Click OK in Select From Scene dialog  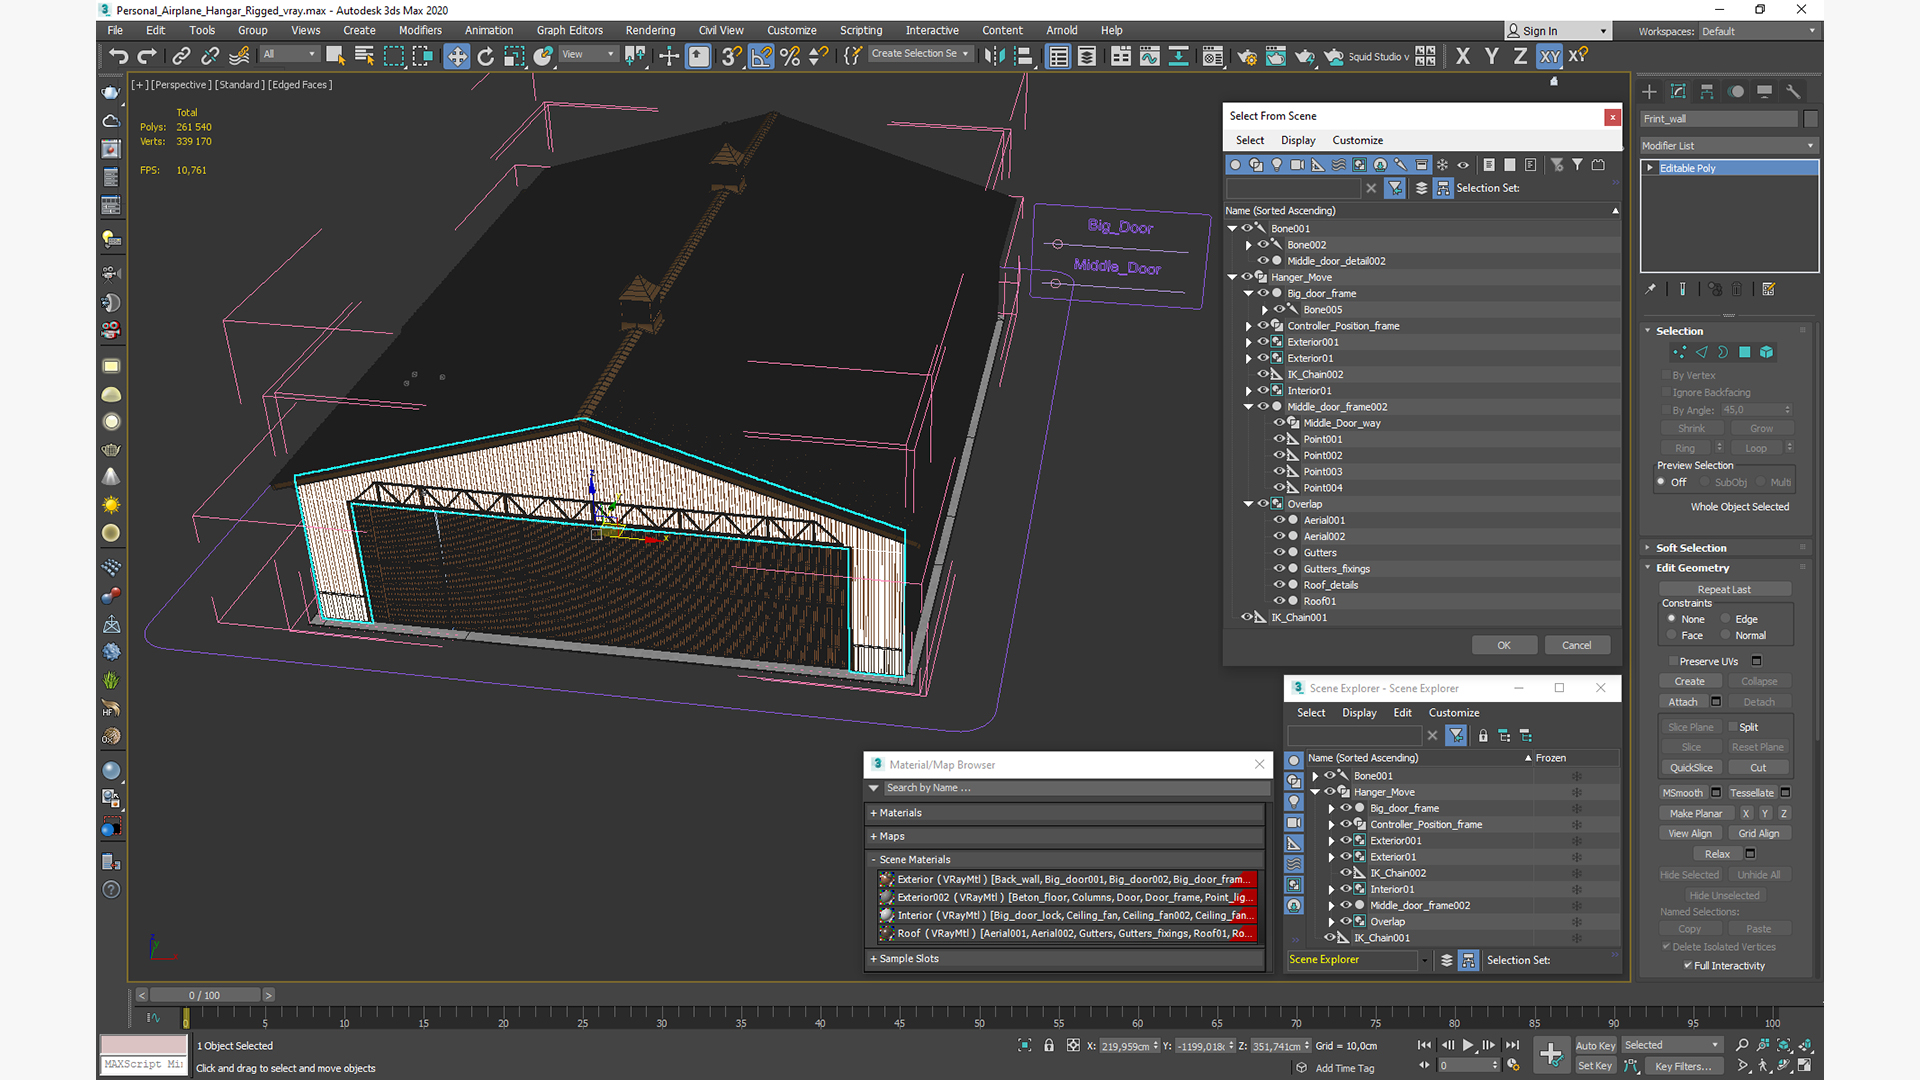[1504, 645]
